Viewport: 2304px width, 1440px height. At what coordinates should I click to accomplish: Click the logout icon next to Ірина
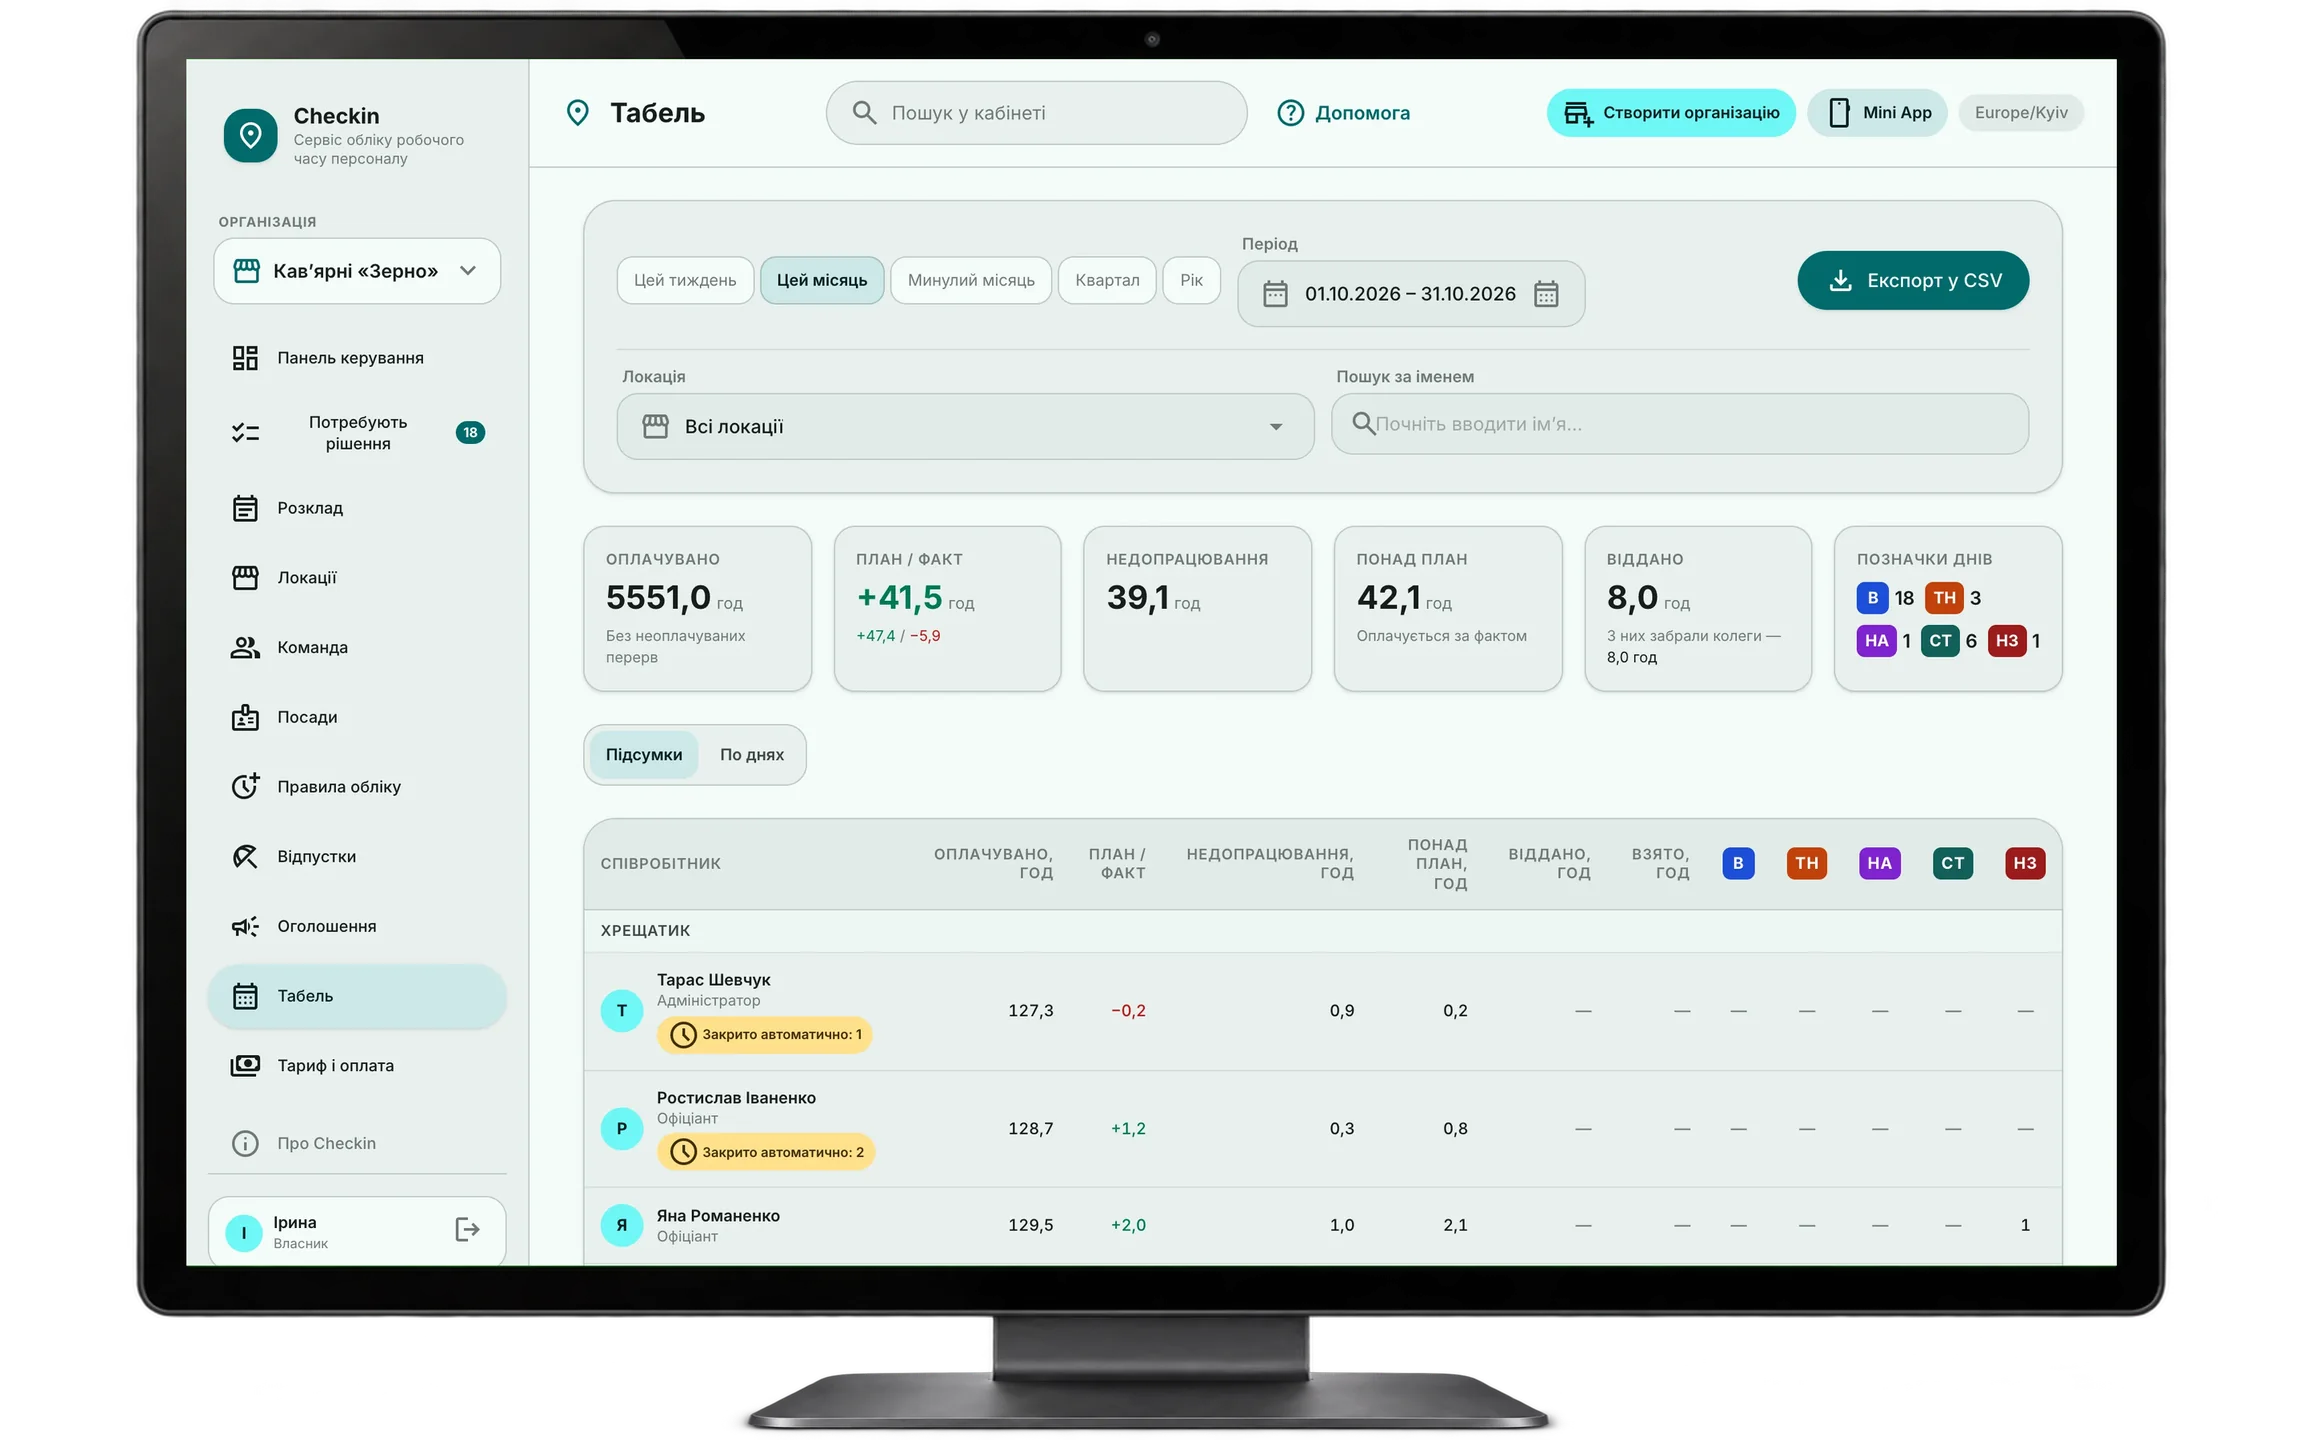coord(467,1229)
